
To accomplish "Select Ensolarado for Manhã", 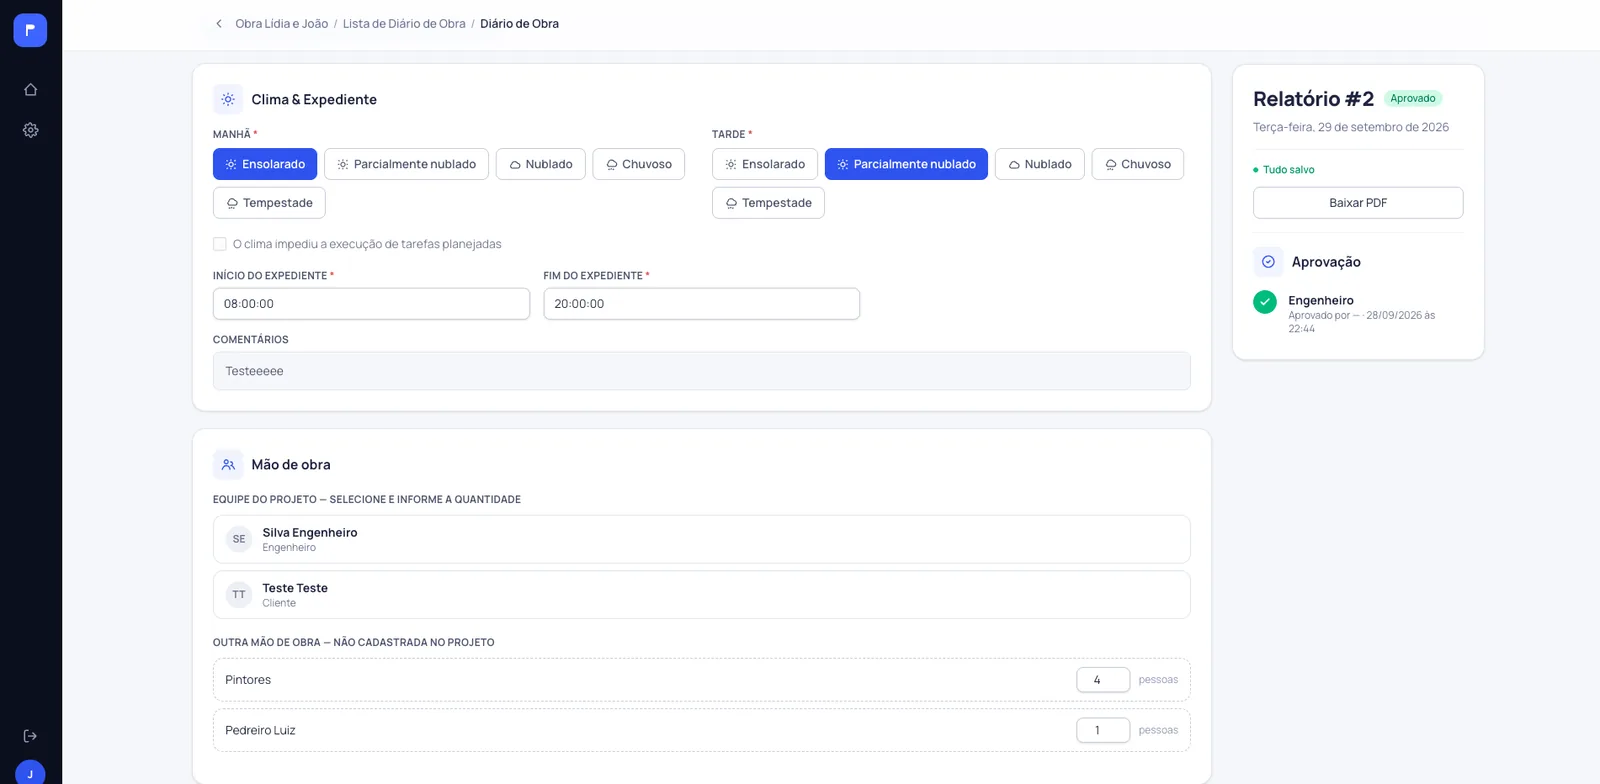I will tap(265, 164).
